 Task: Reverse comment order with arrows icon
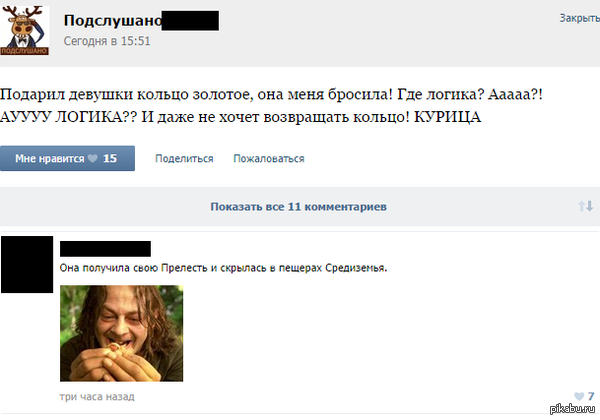(x=585, y=207)
